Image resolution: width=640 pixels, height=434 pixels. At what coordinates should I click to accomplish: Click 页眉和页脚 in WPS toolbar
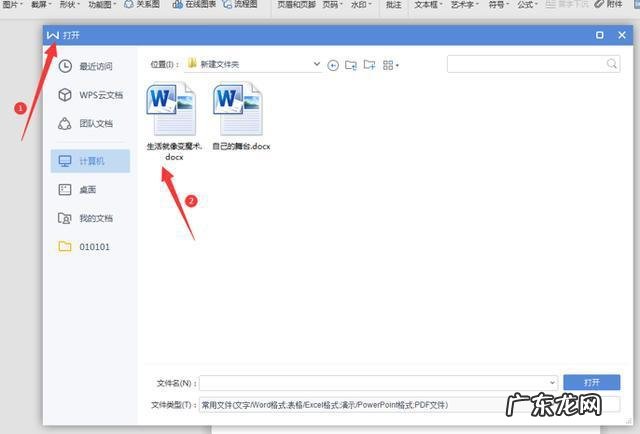(296, 5)
